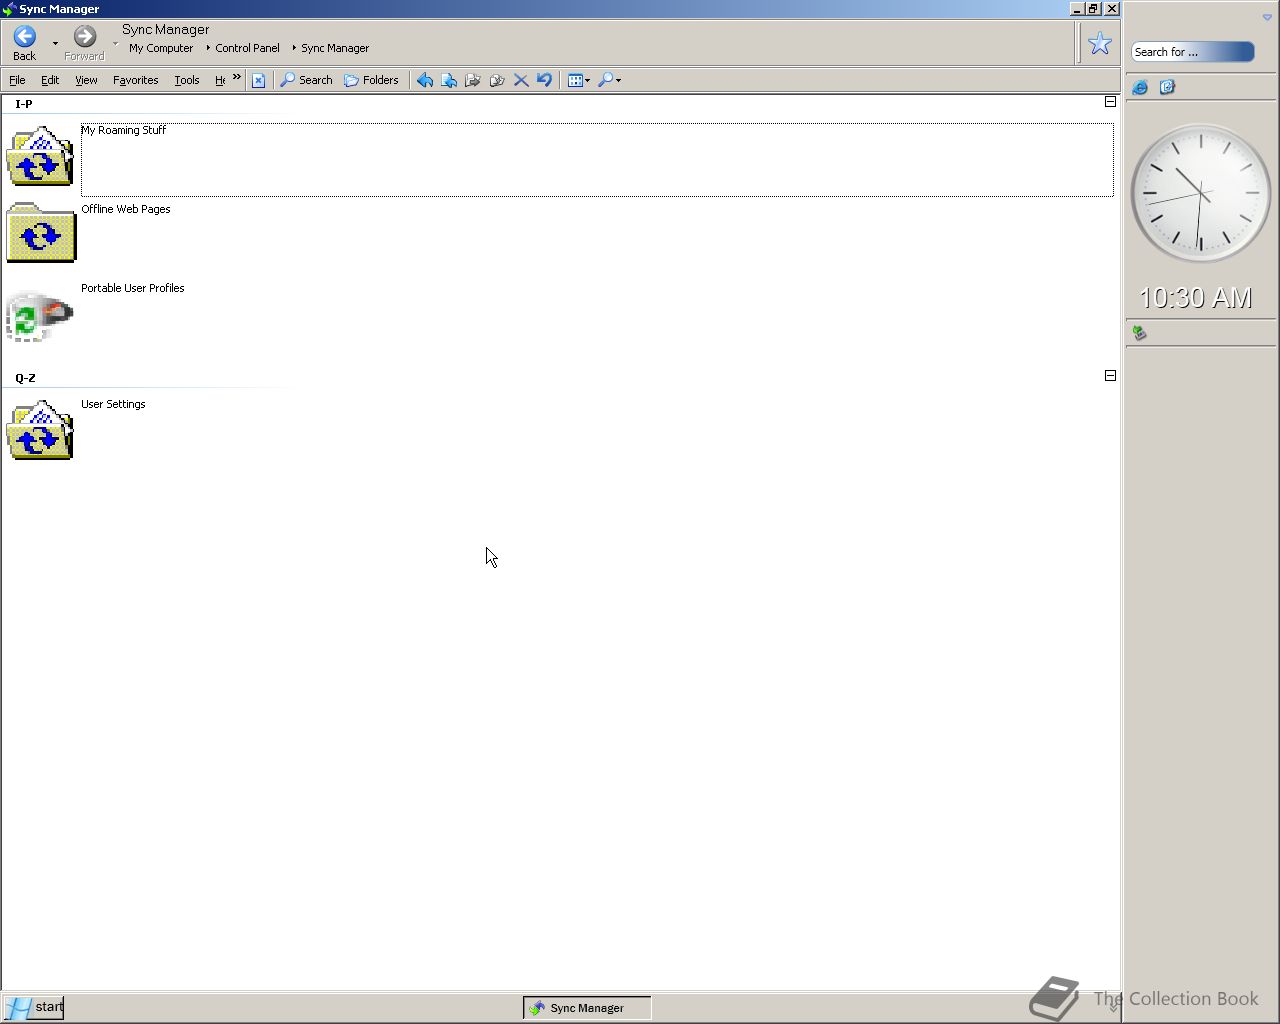The height and width of the screenshot is (1024, 1280).
Task: Open the File menu
Action: click(x=17, y=80)
